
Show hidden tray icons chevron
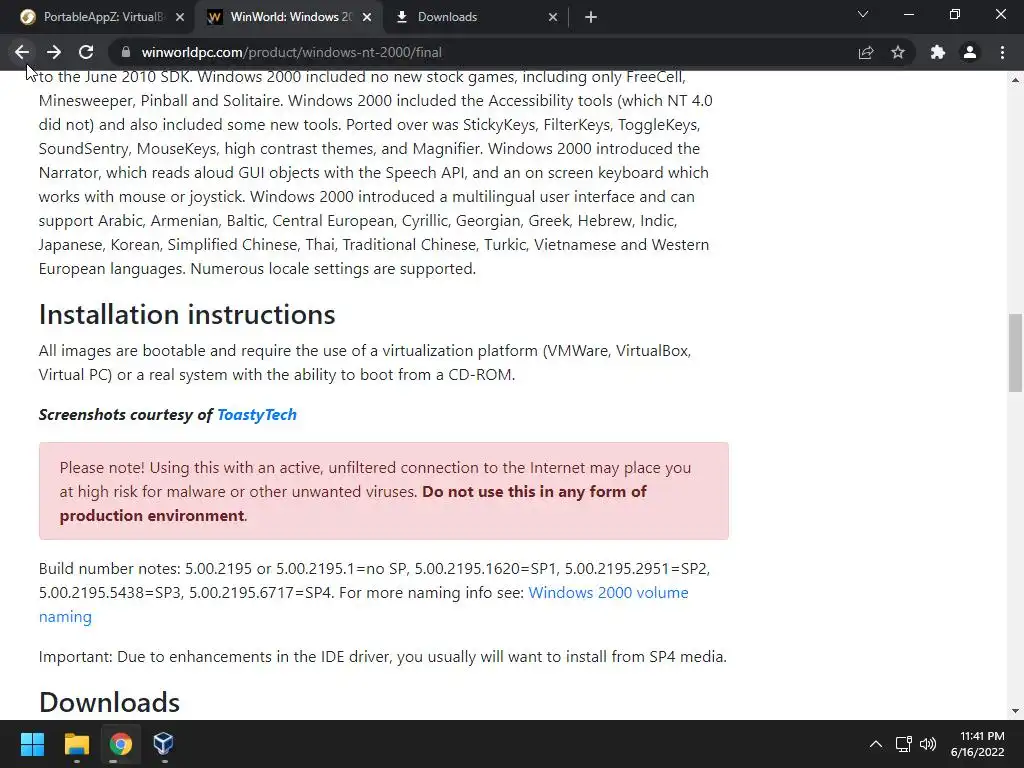(876, 744)
